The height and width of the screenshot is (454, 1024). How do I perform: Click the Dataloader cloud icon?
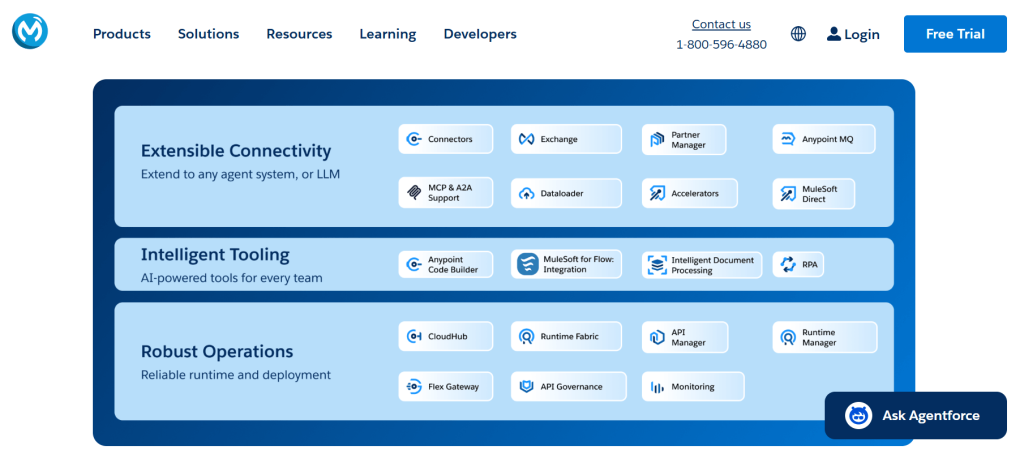[x=526, y=193]
